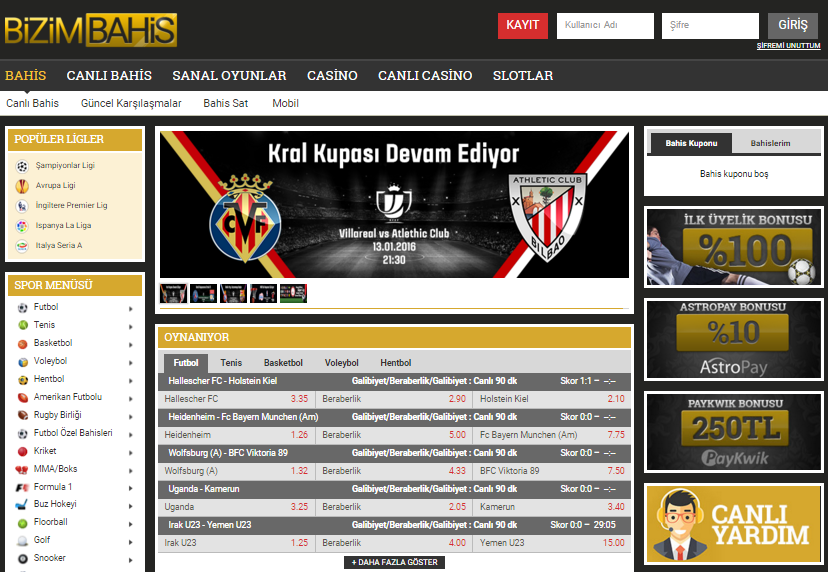
Task: Expand the Basketbol submenu arrow
Action: point(130,345)
